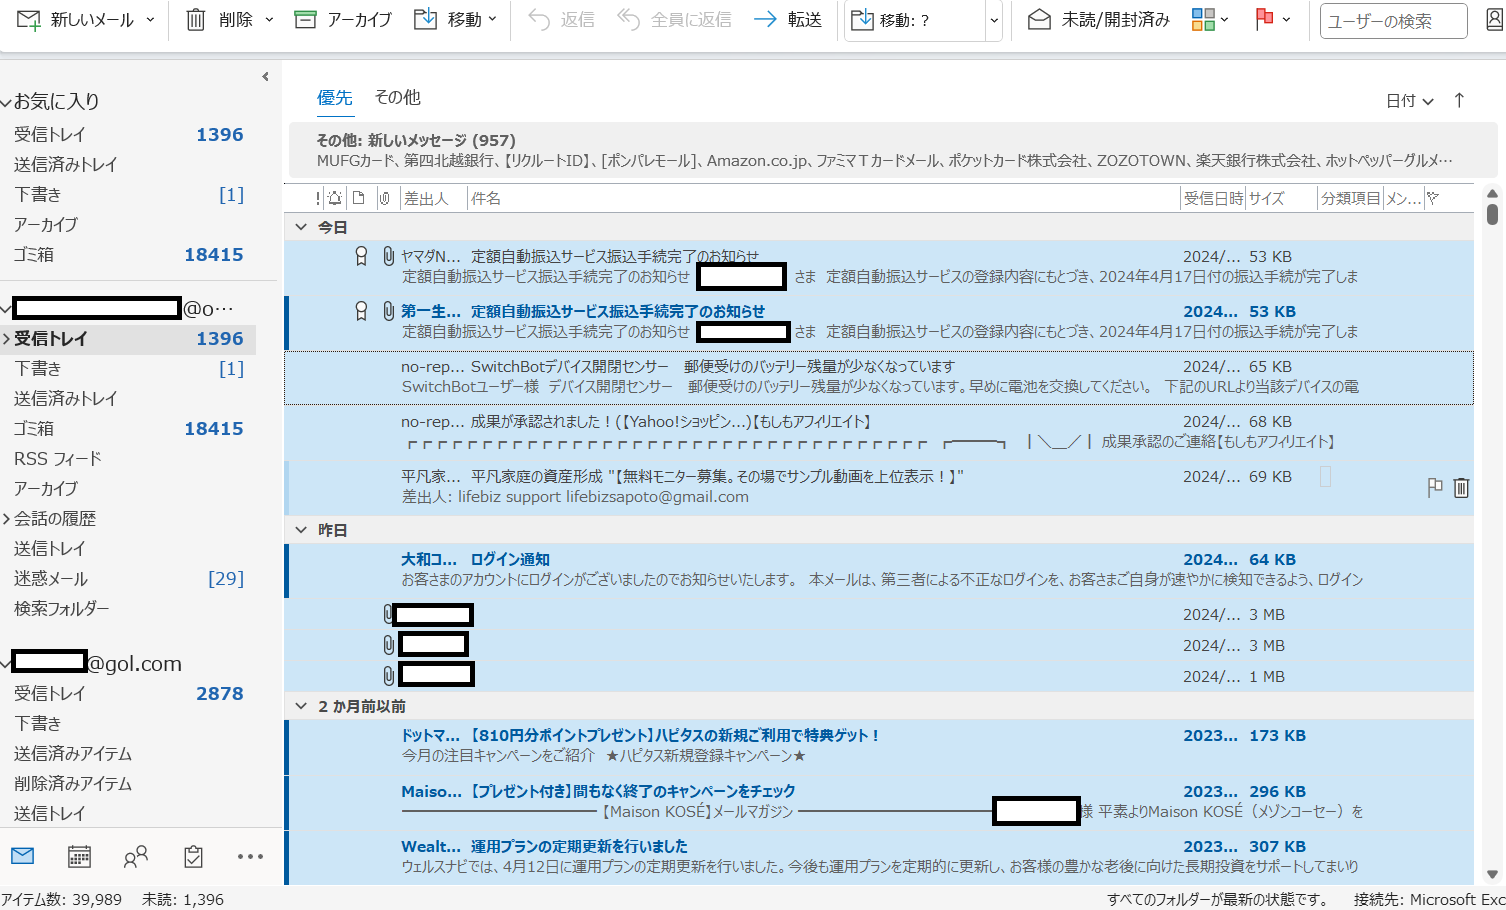Viewport: 1506px width, 910px height.
Task: Delete the selected email via toolbar
Action: click(222, 20)
